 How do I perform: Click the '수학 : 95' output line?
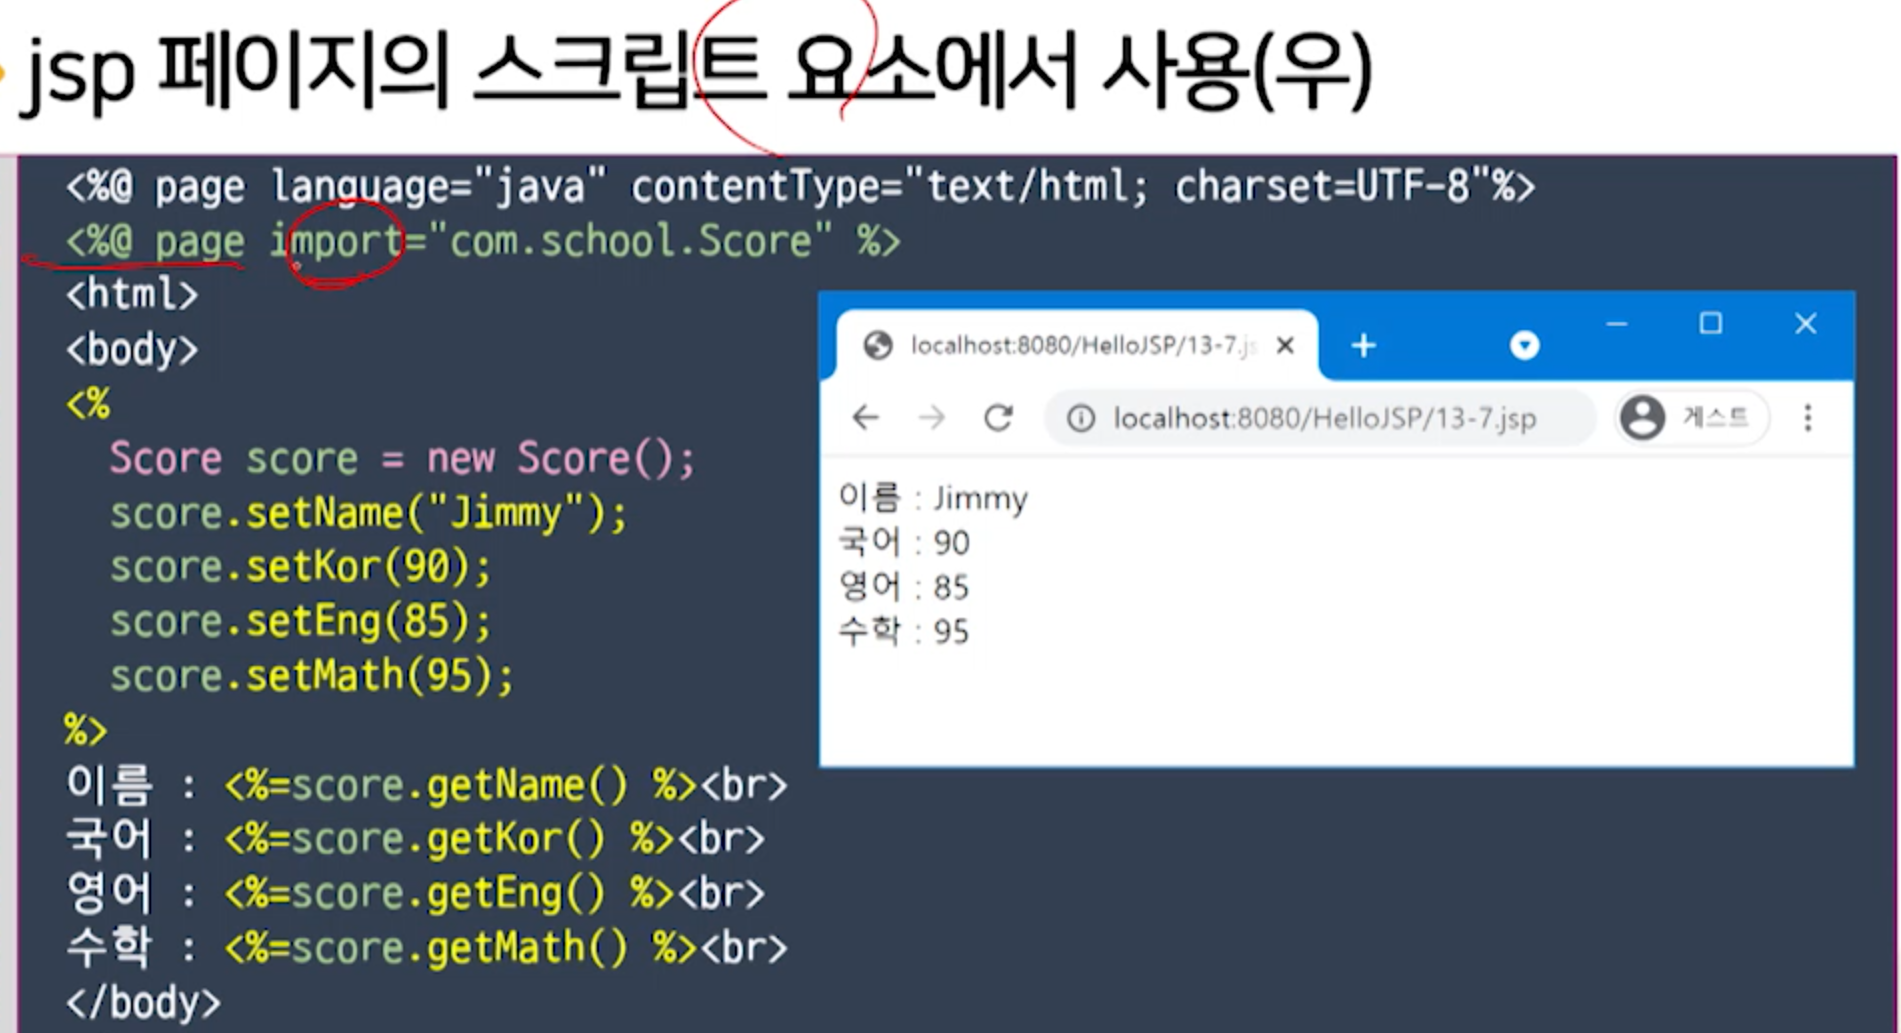click(x=904, y=630)
